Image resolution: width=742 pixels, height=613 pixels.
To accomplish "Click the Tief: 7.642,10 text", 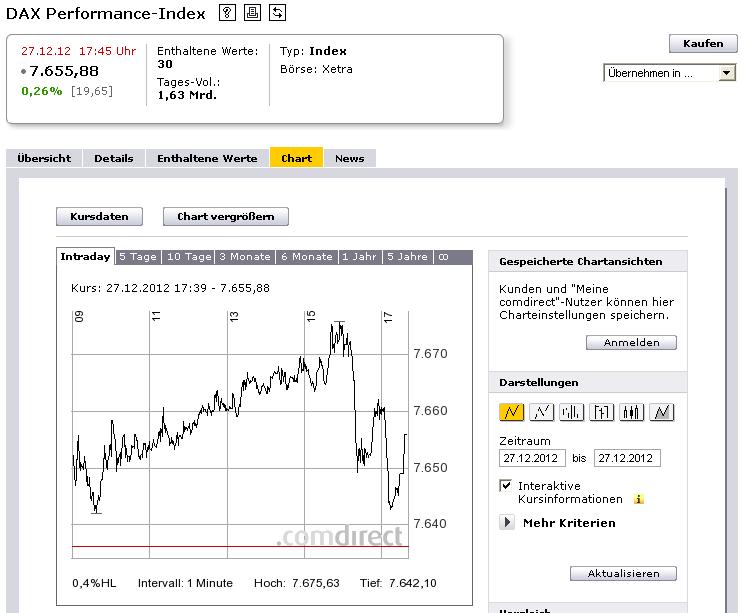I will 398,583.
